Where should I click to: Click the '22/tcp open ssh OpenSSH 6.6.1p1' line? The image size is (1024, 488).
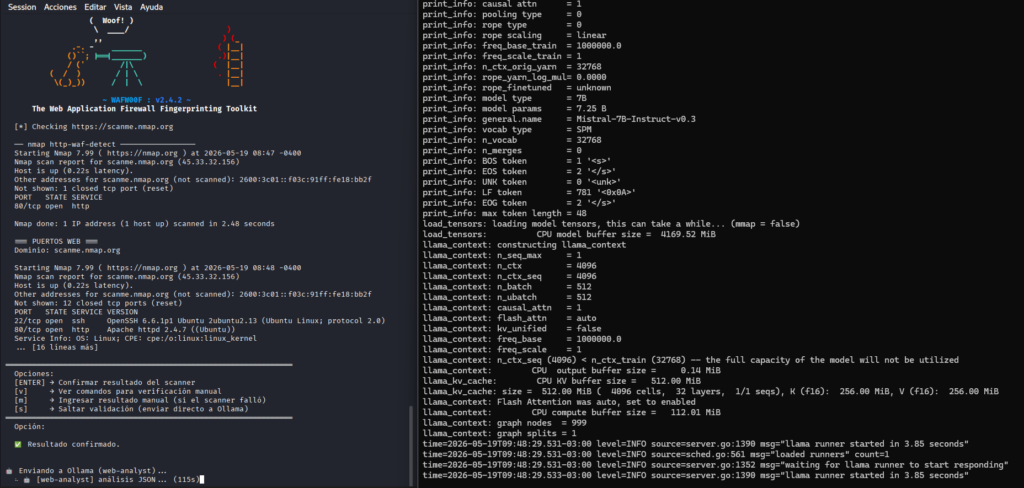(199, 321)
